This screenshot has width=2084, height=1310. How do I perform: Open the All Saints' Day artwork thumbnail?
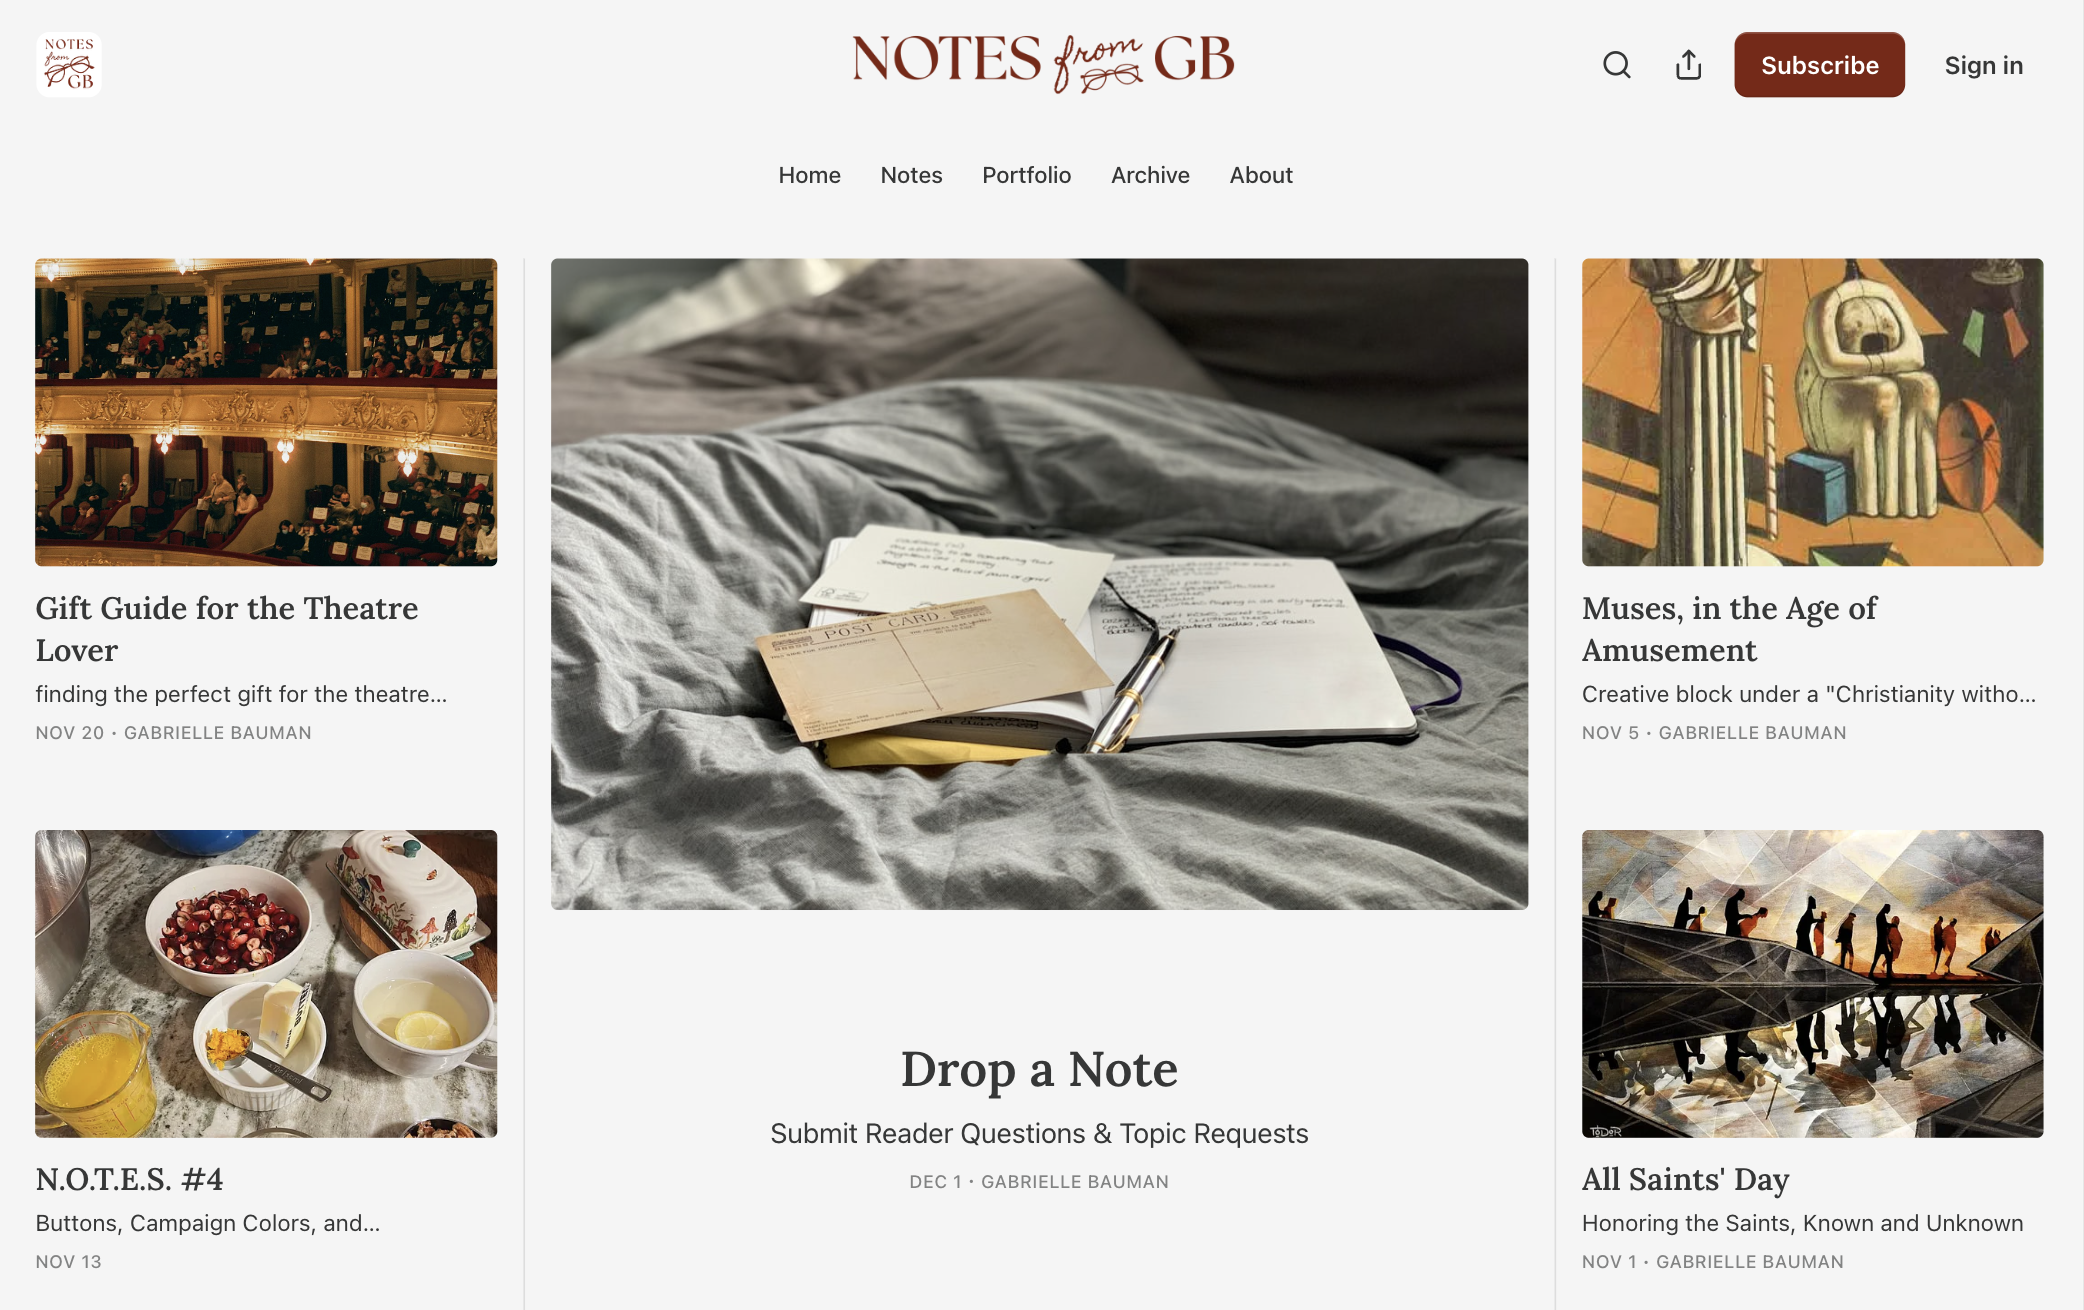tap(1812, 983)
